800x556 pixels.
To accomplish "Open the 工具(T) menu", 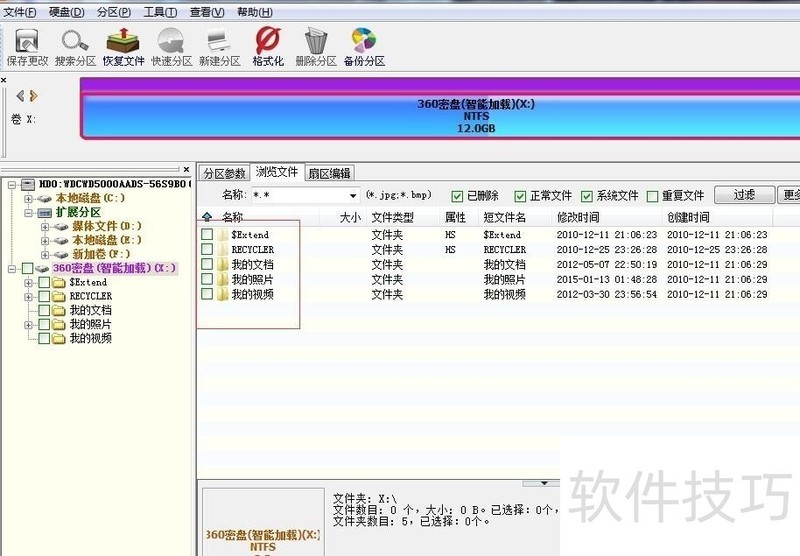I will click(160, 12).
